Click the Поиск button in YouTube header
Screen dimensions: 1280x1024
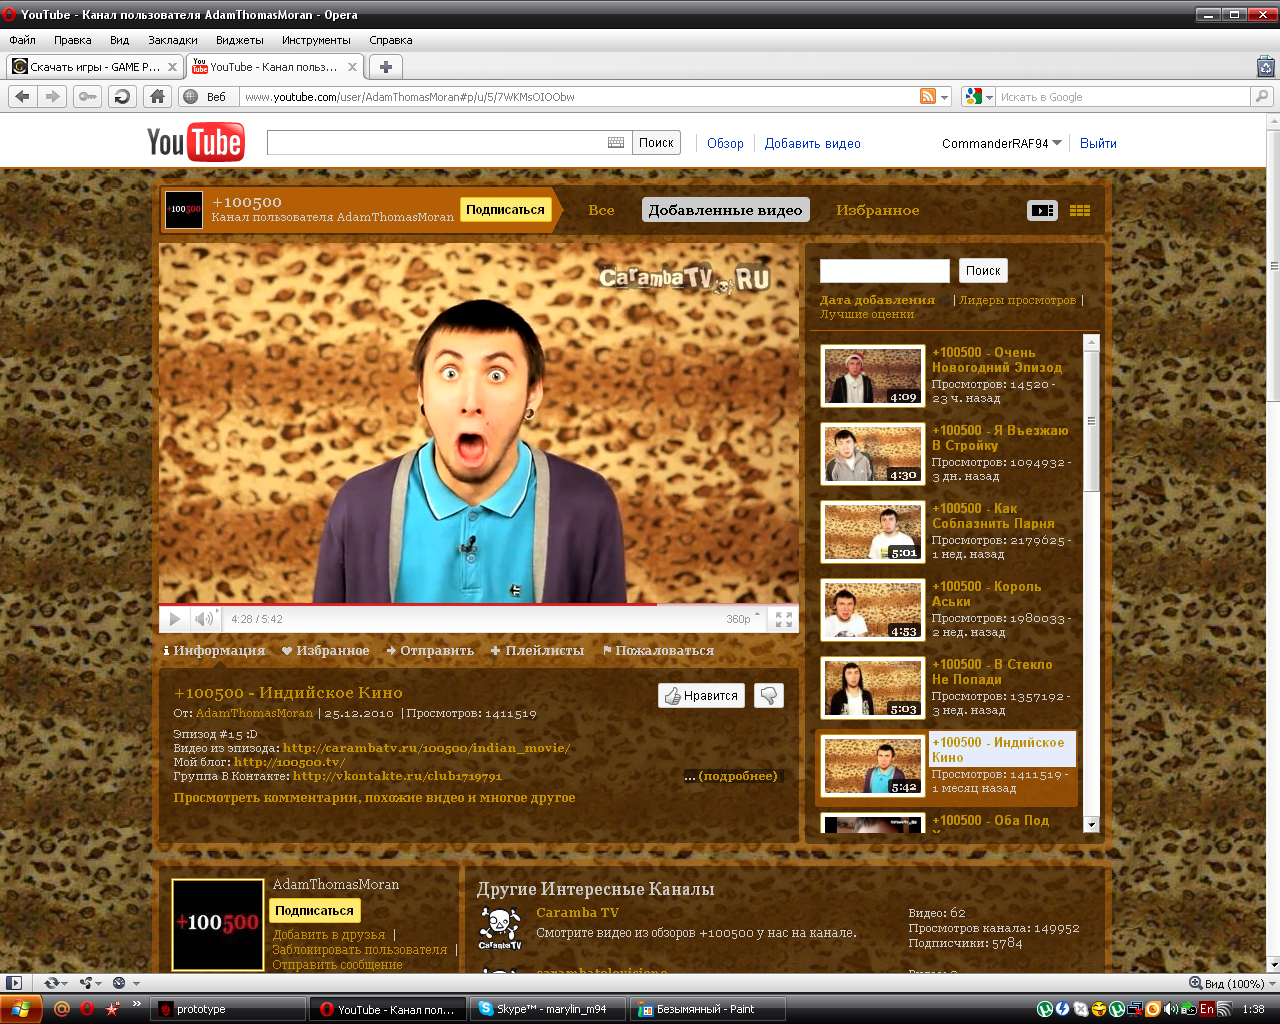coord(656,143)
